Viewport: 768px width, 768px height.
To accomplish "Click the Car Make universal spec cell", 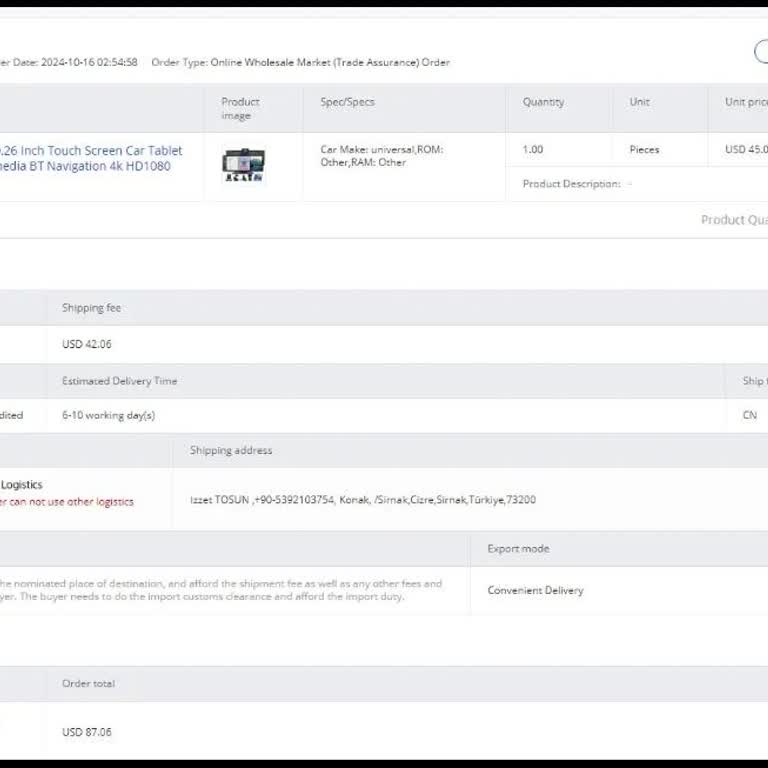I will point(382,156).
